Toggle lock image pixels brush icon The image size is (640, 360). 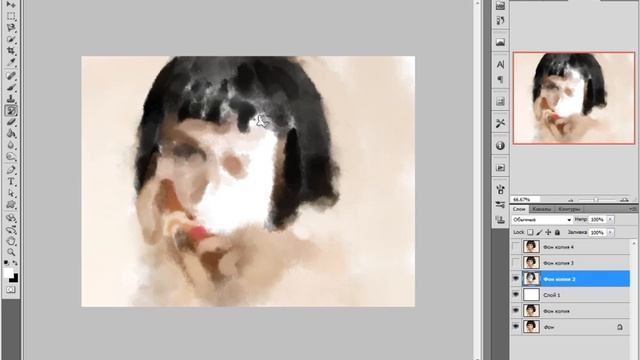pos(539,232)
